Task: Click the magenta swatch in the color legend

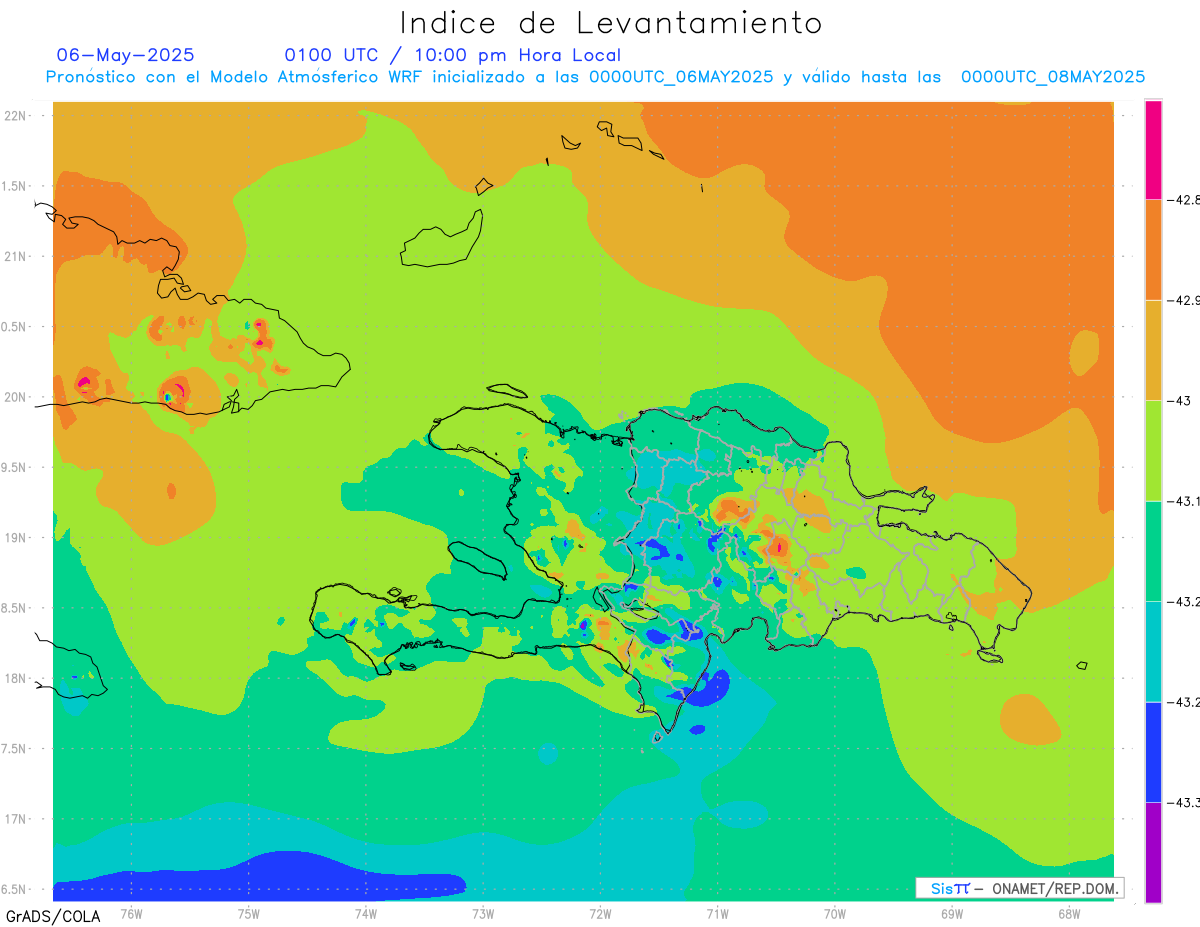Action: (x=1153, y=150)
